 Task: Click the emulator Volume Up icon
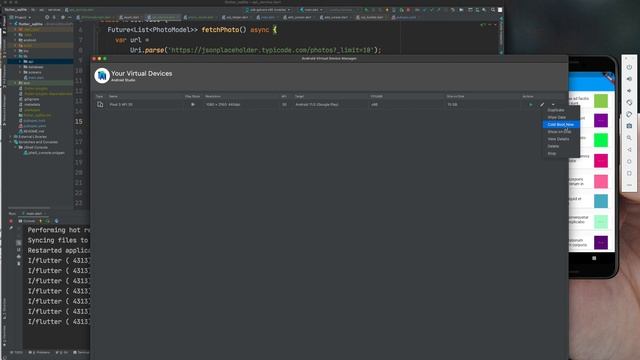(629, 79)
